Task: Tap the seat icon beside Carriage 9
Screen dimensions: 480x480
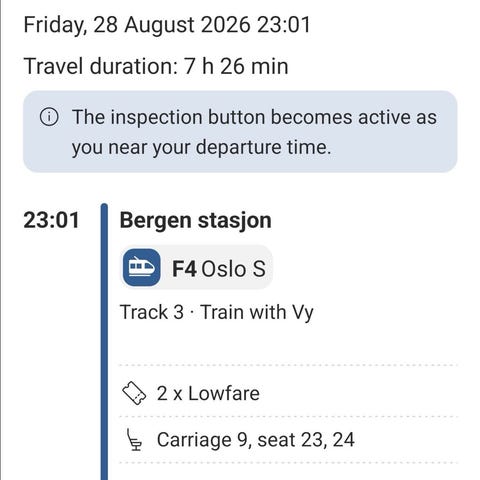Action: click(134, 440)
